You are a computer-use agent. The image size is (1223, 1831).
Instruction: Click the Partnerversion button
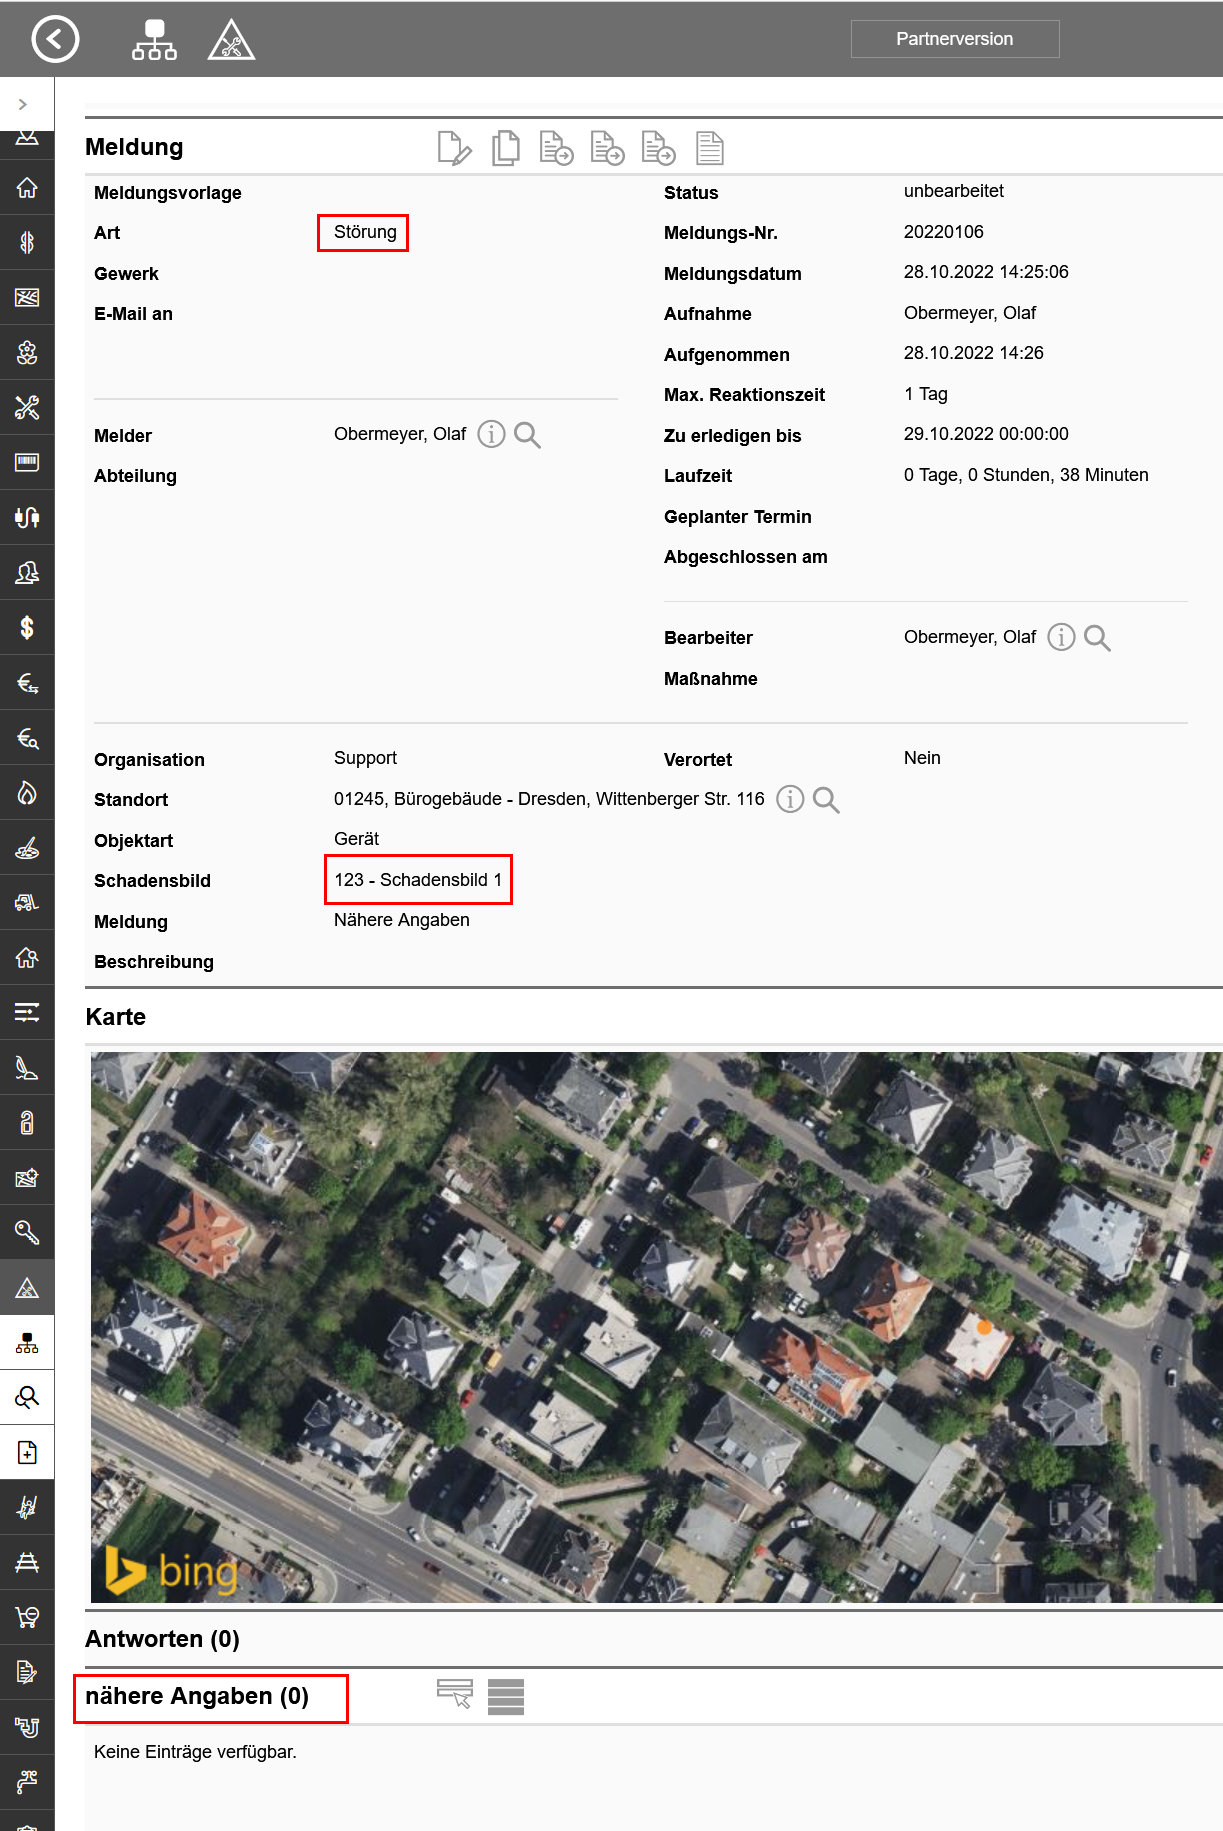click(955, 39)
